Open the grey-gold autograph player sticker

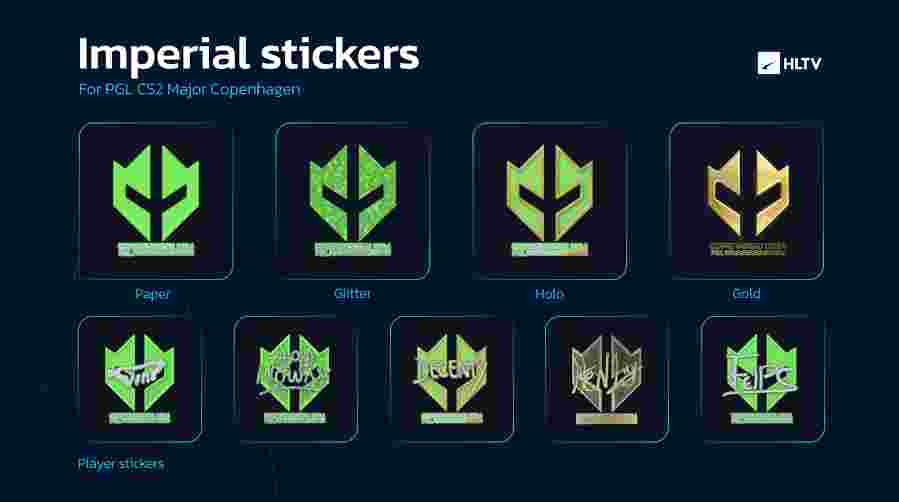pyautogui.click(x=607, y=379)
